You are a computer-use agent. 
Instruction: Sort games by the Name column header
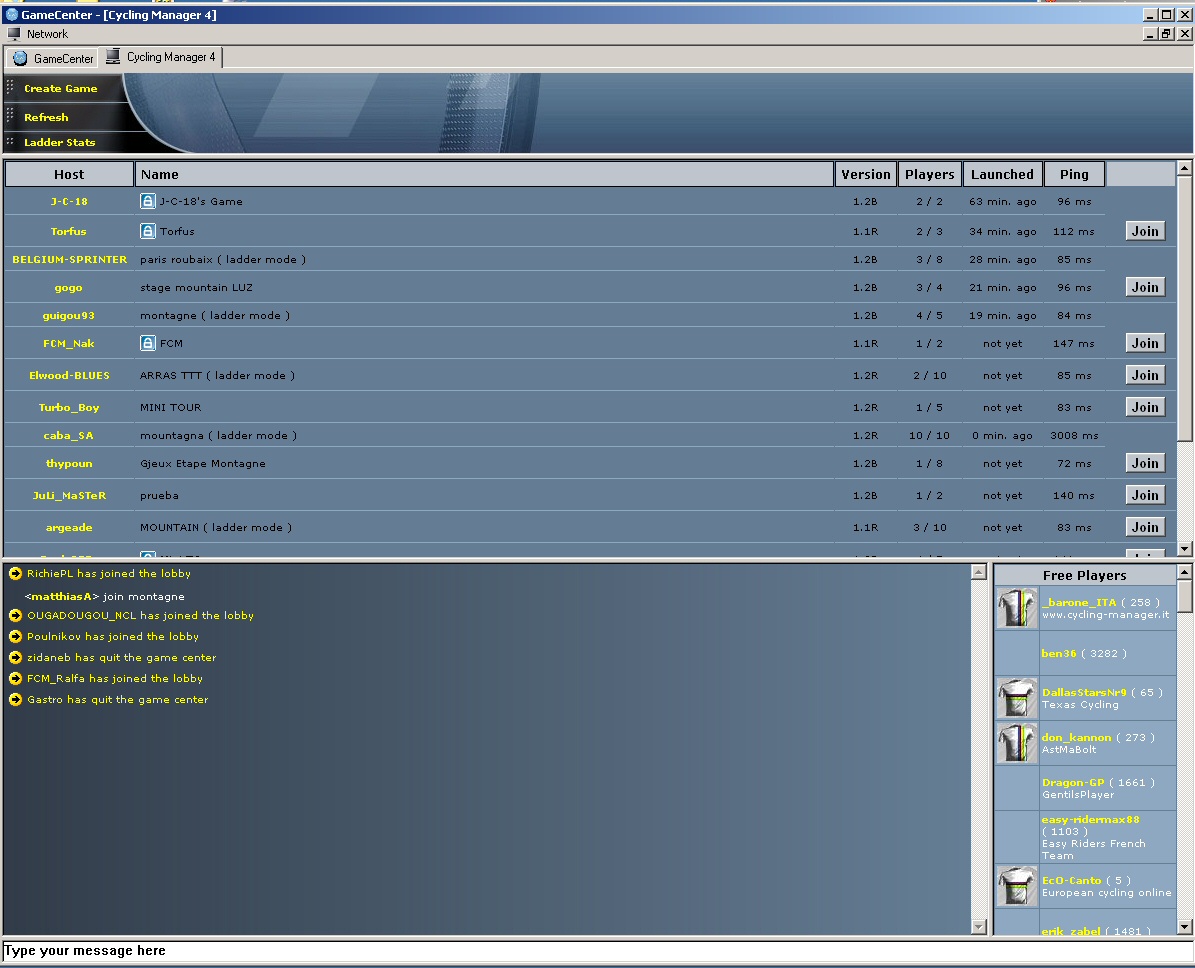pos(484,175)
